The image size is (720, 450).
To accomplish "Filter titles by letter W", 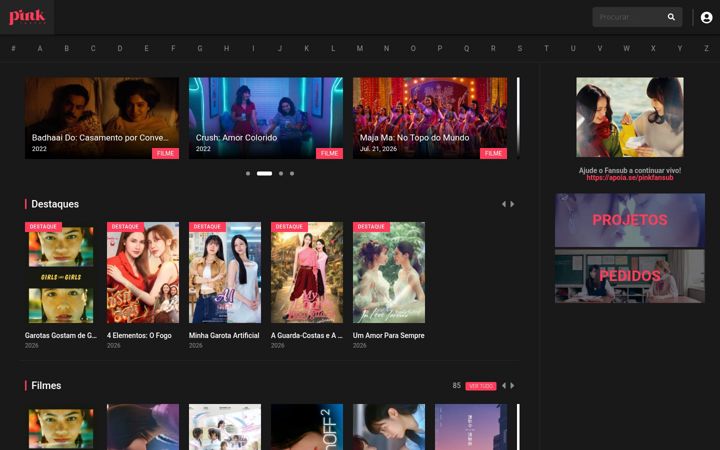I will tap(626, 48).
